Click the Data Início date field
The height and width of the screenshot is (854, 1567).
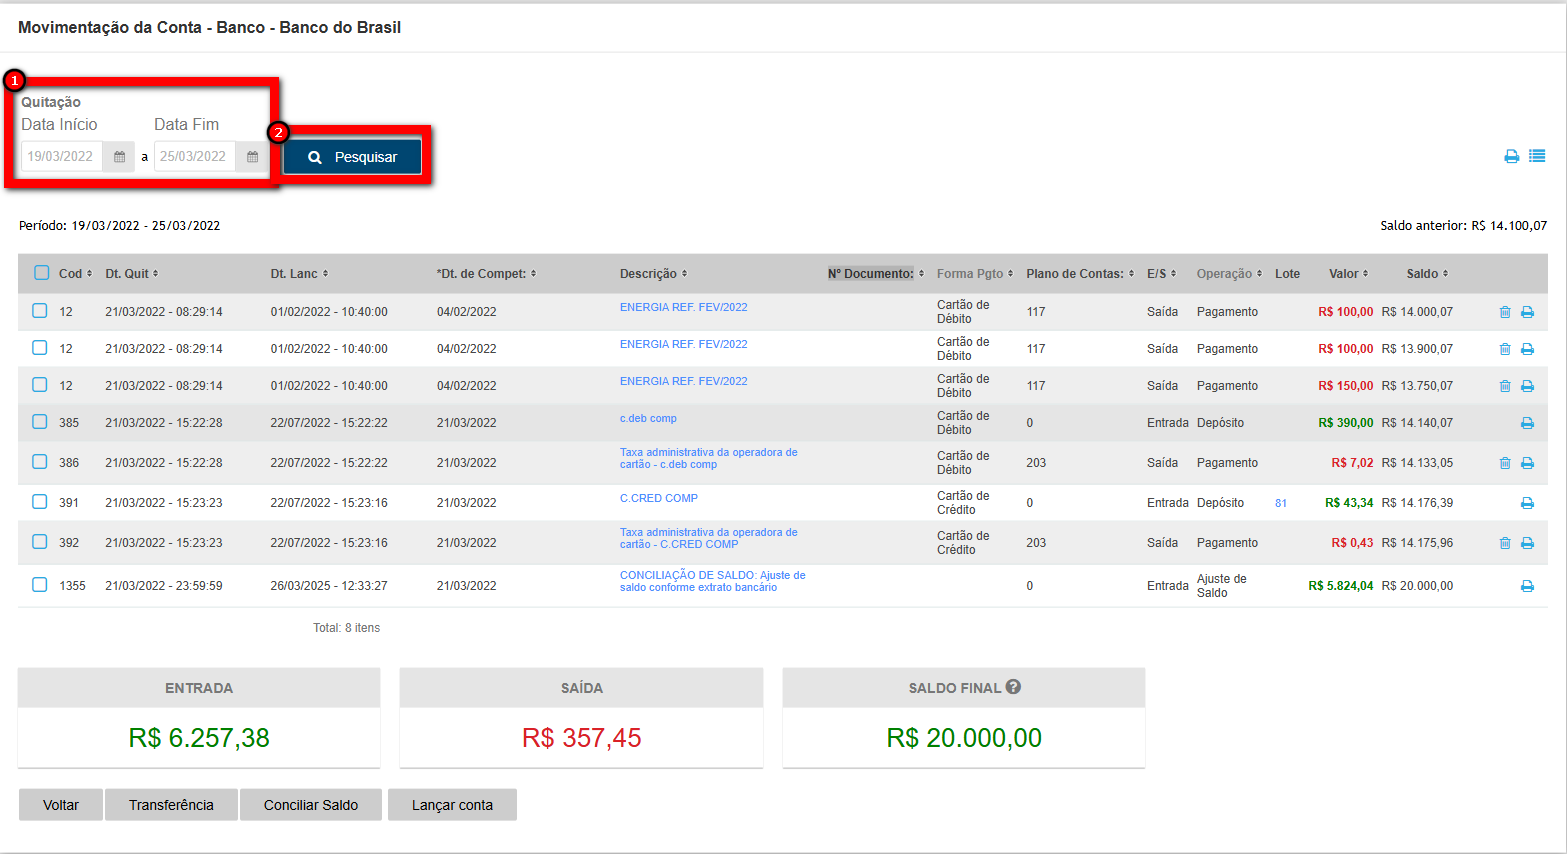pos(62,157)
